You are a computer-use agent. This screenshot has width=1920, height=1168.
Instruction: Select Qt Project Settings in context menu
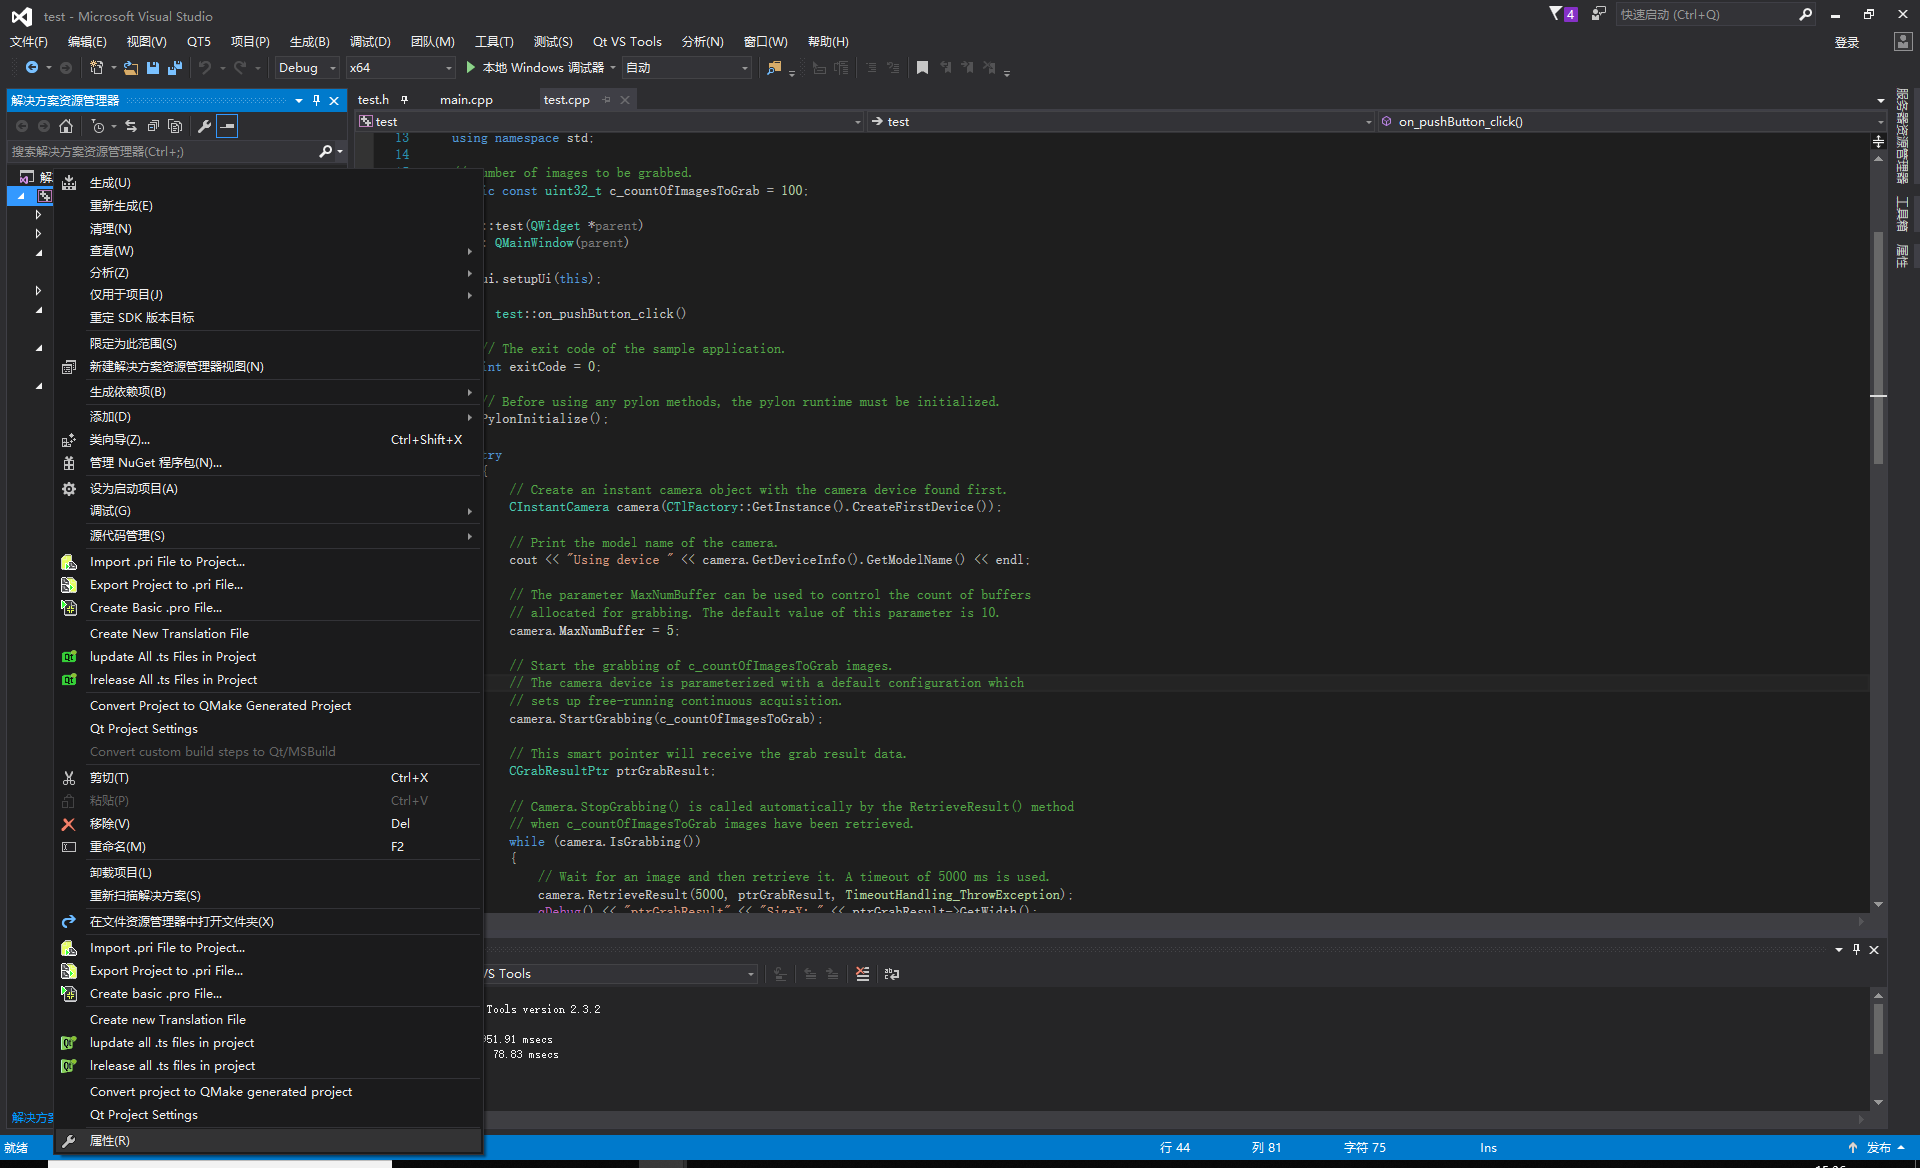pos(144,729)
